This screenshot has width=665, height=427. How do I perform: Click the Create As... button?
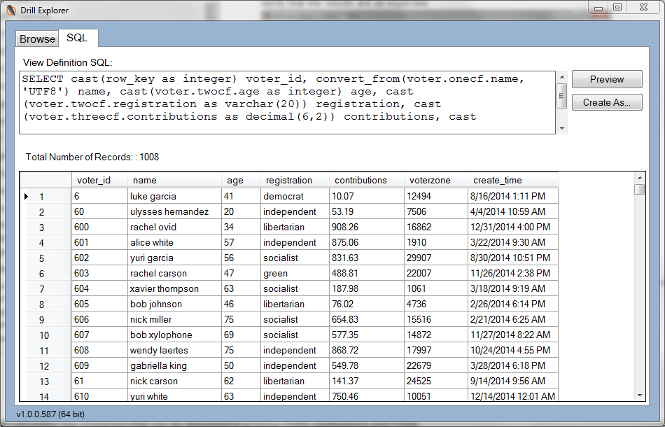[x=606, y=102]
